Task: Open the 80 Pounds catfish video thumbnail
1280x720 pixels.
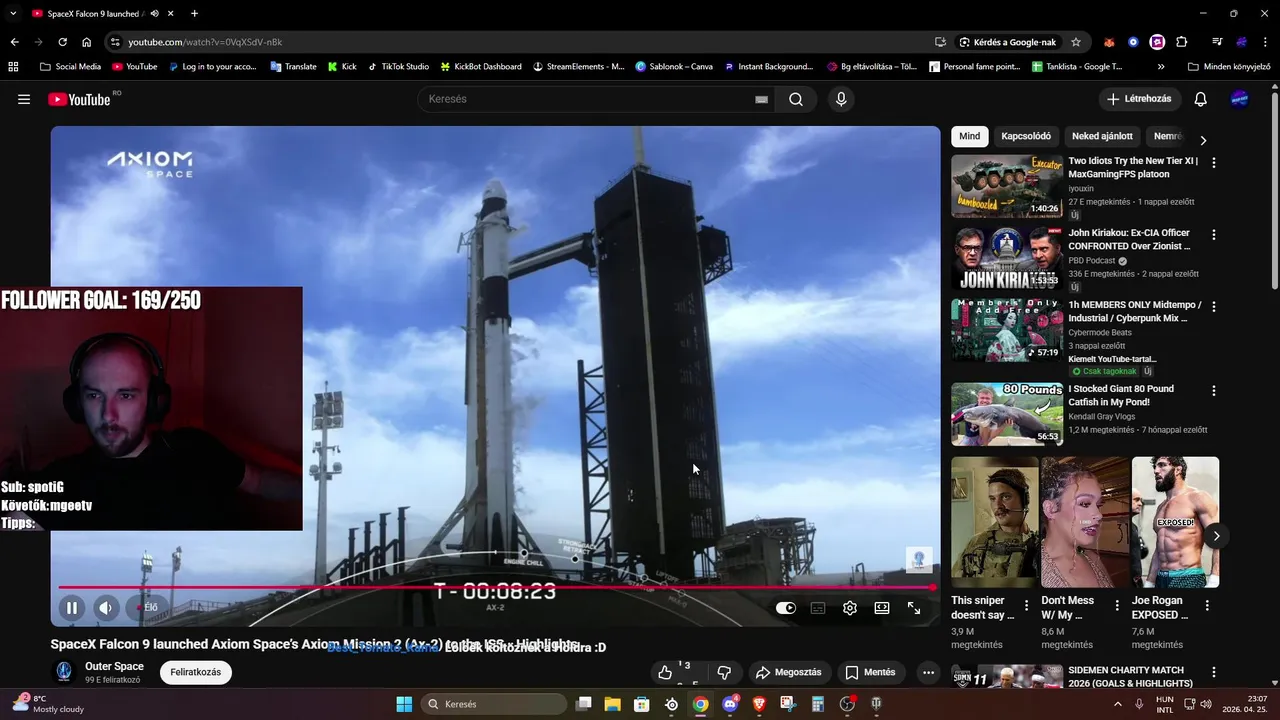Action: (1007, 414)
